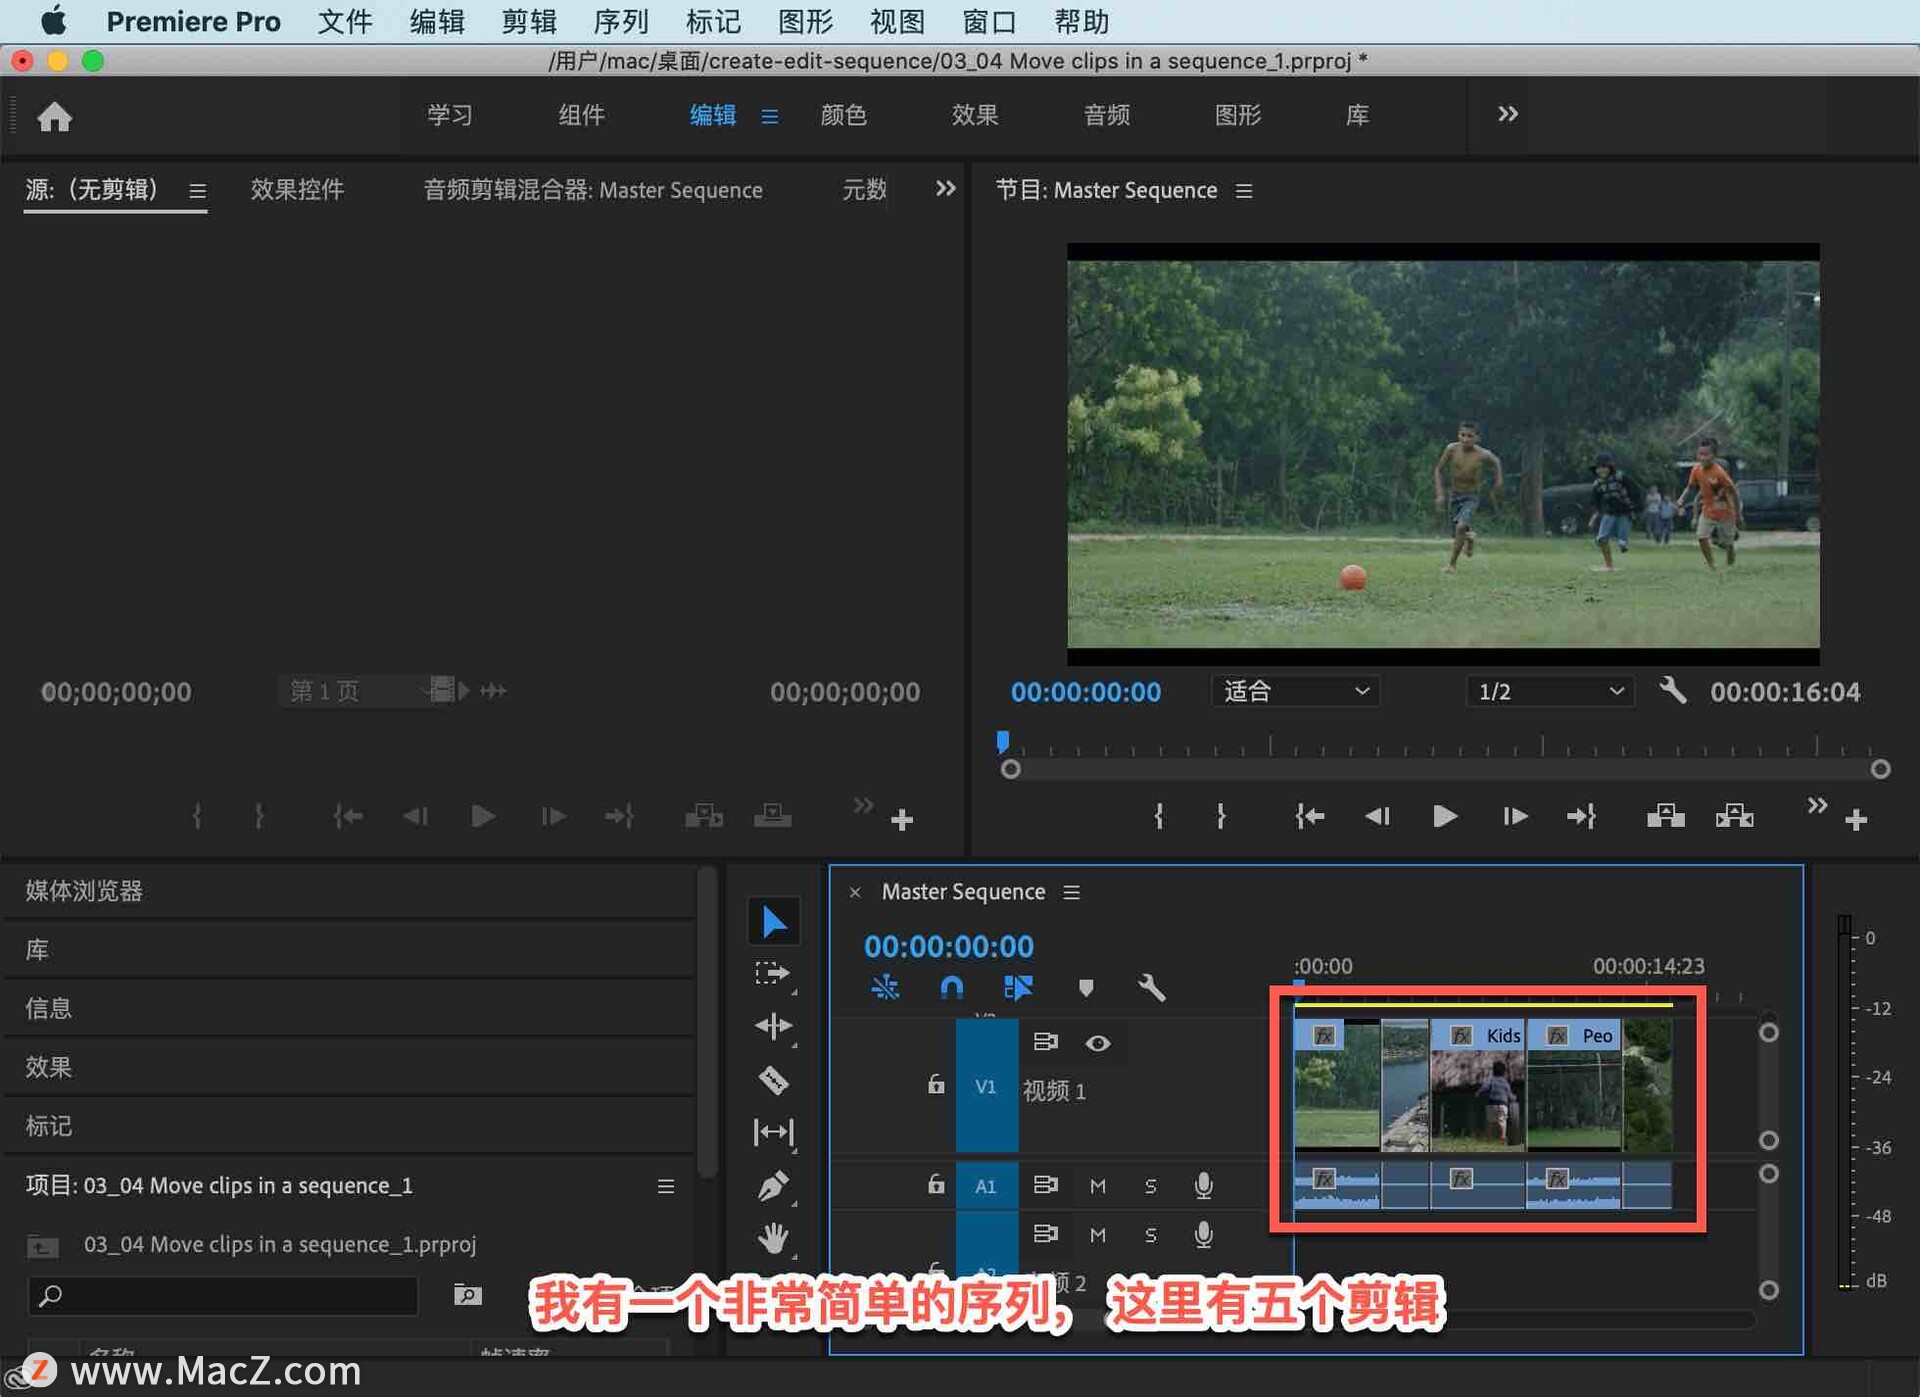Expand the workspace overflow chevrons

[x=1508, y=114]
